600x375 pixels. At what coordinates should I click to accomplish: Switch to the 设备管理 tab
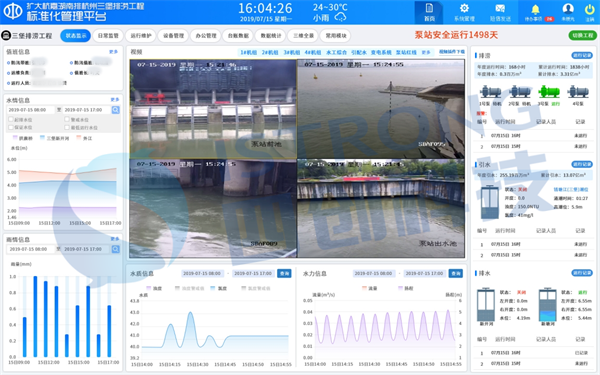(174, 36)
